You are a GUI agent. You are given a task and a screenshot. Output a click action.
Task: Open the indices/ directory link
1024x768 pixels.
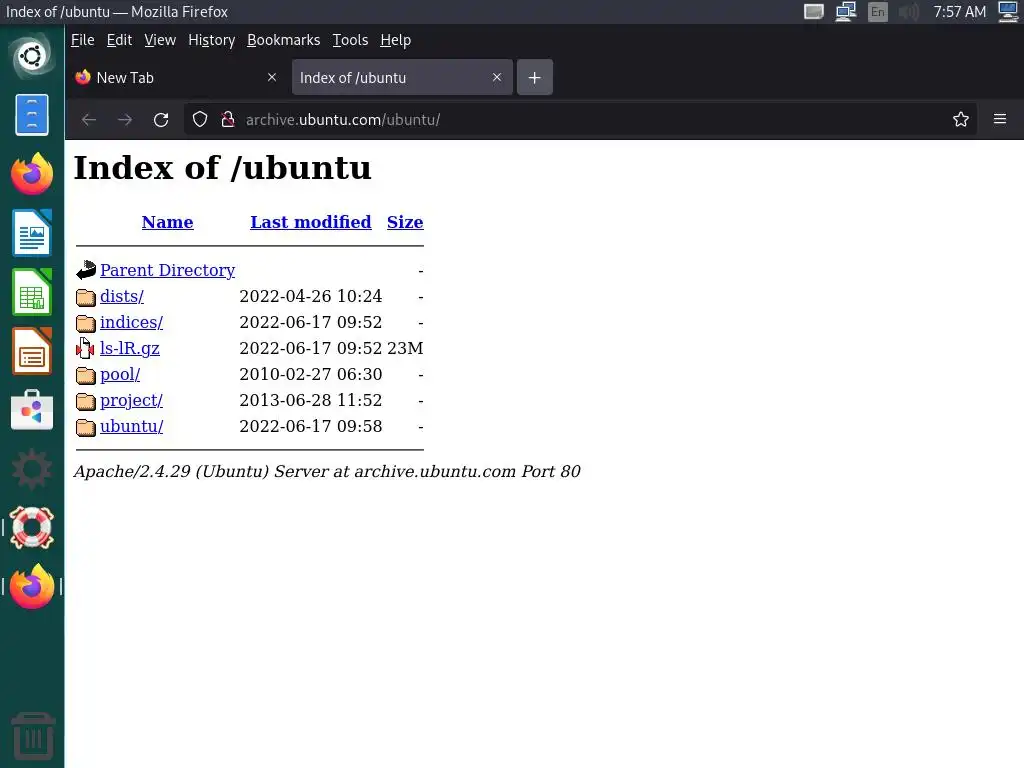(x=132, y=323)
